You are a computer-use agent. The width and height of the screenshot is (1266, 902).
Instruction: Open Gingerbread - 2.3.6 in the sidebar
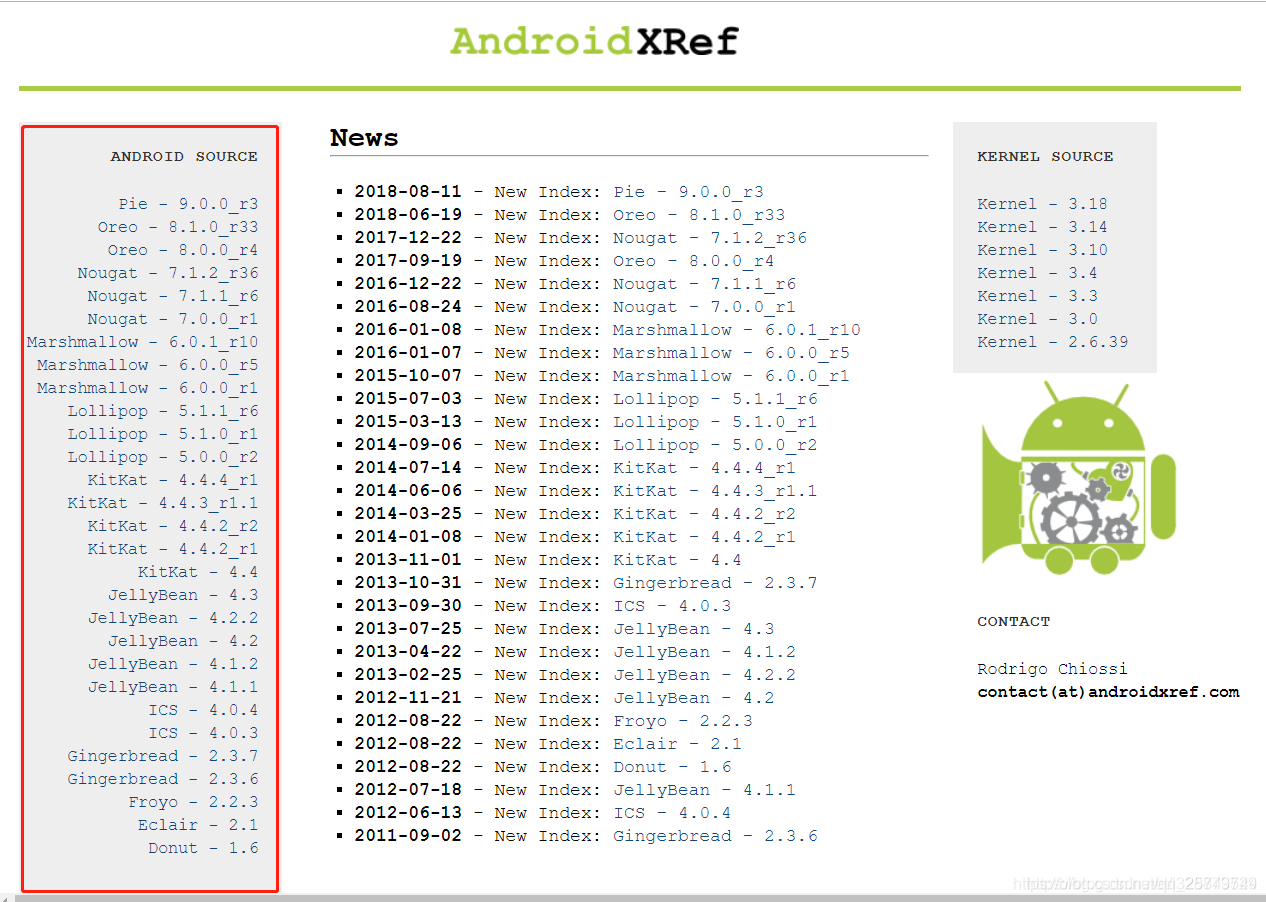tap(163, 779)
